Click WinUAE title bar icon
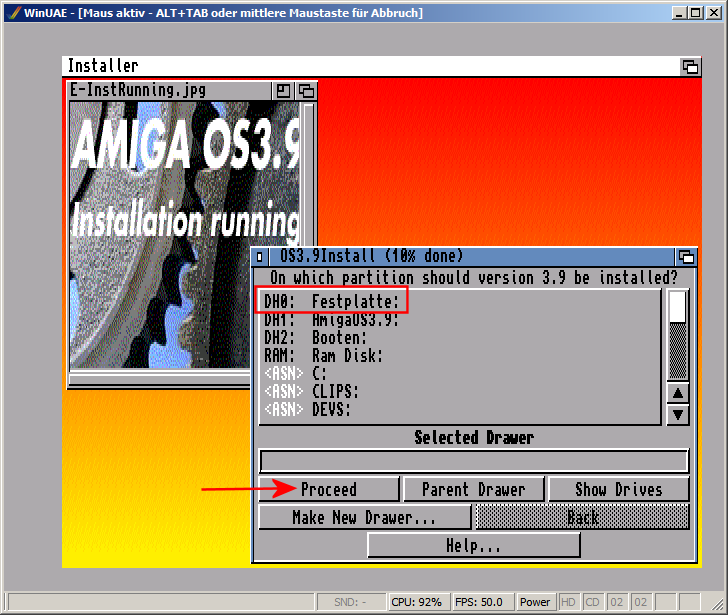This screenshot has width=728, height=615. tap(14, 13)
